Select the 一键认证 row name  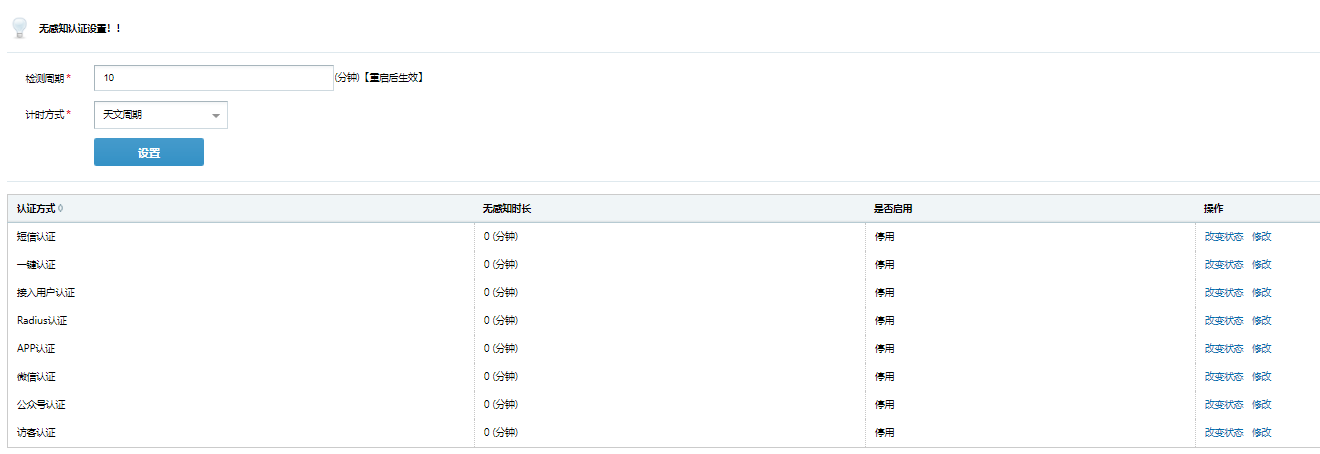36,265
